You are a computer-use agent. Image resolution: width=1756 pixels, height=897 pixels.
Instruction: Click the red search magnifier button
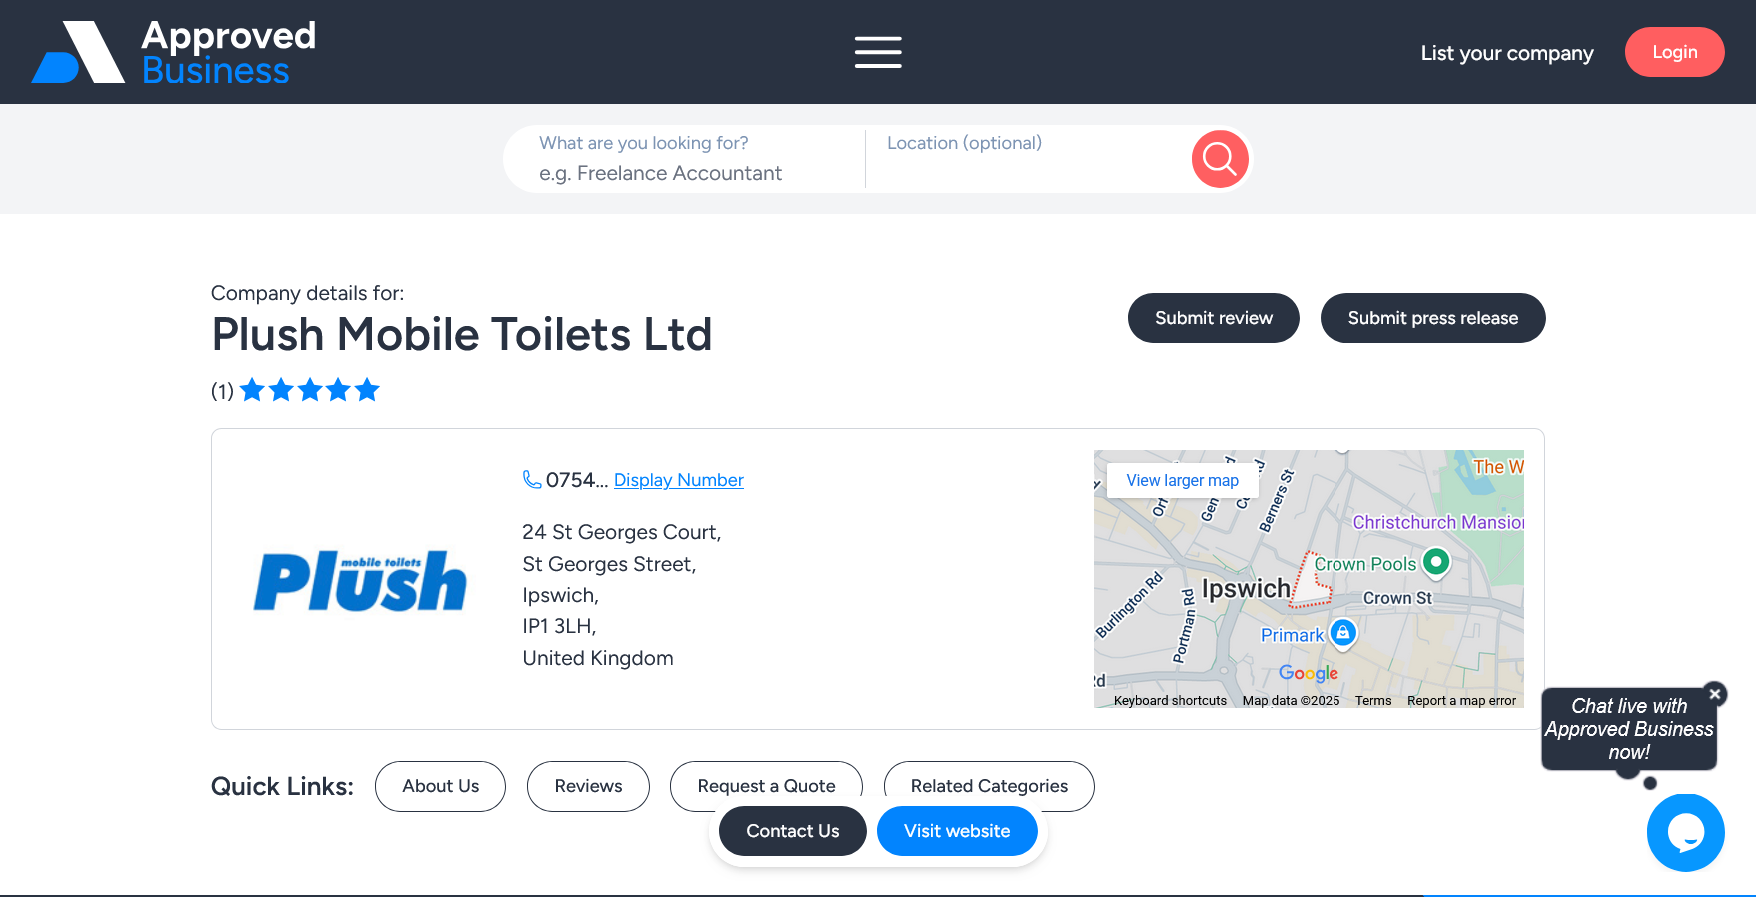[1219, 158]
